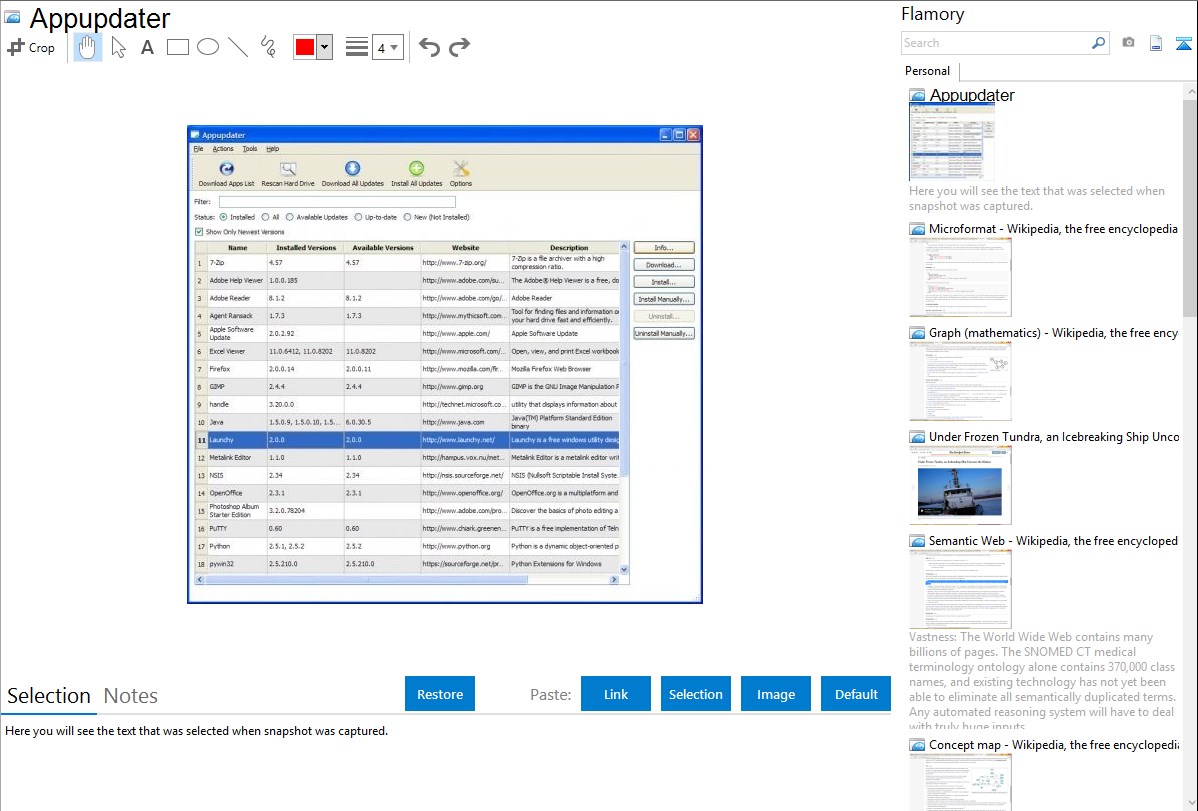The image size is (1198, 811).
Task: Undo the last edit
Action: [x=429, y=47]
